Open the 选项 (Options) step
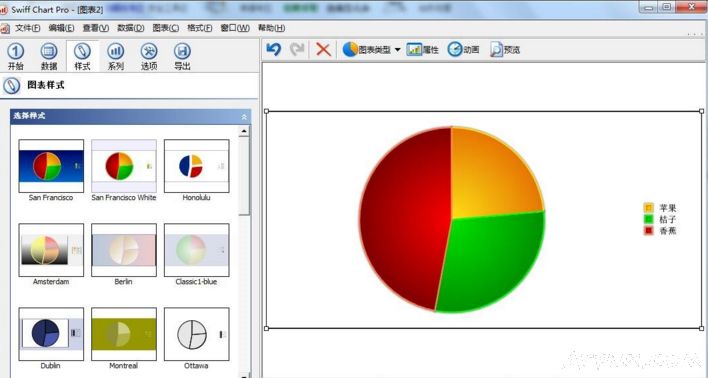Screen dimensions: 708x378 (149, 56)
